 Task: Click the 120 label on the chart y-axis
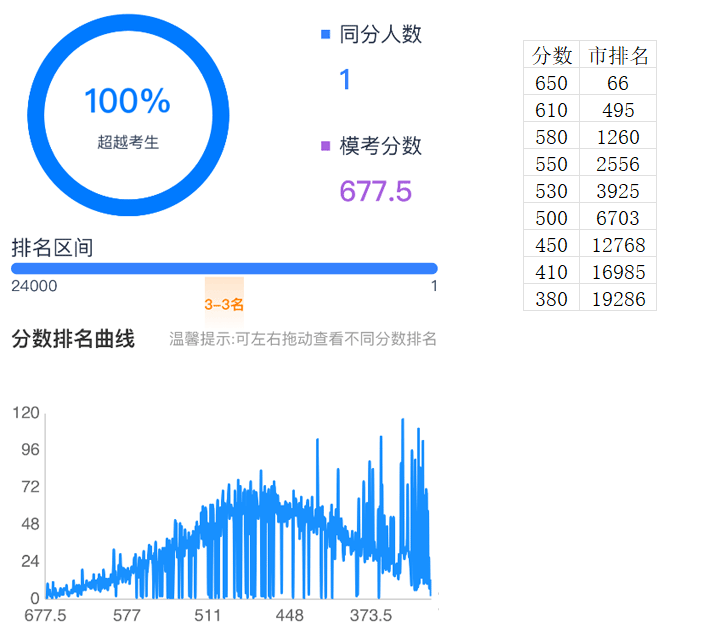pyautogui.click(x=26, y=413)
